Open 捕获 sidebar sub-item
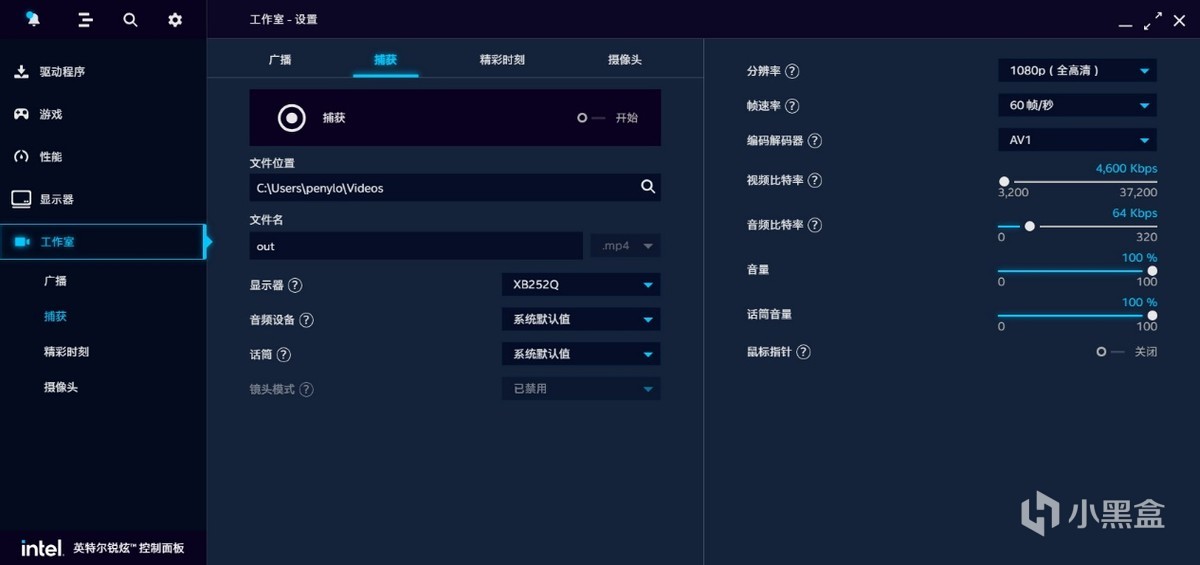 [x=55, y=316]
